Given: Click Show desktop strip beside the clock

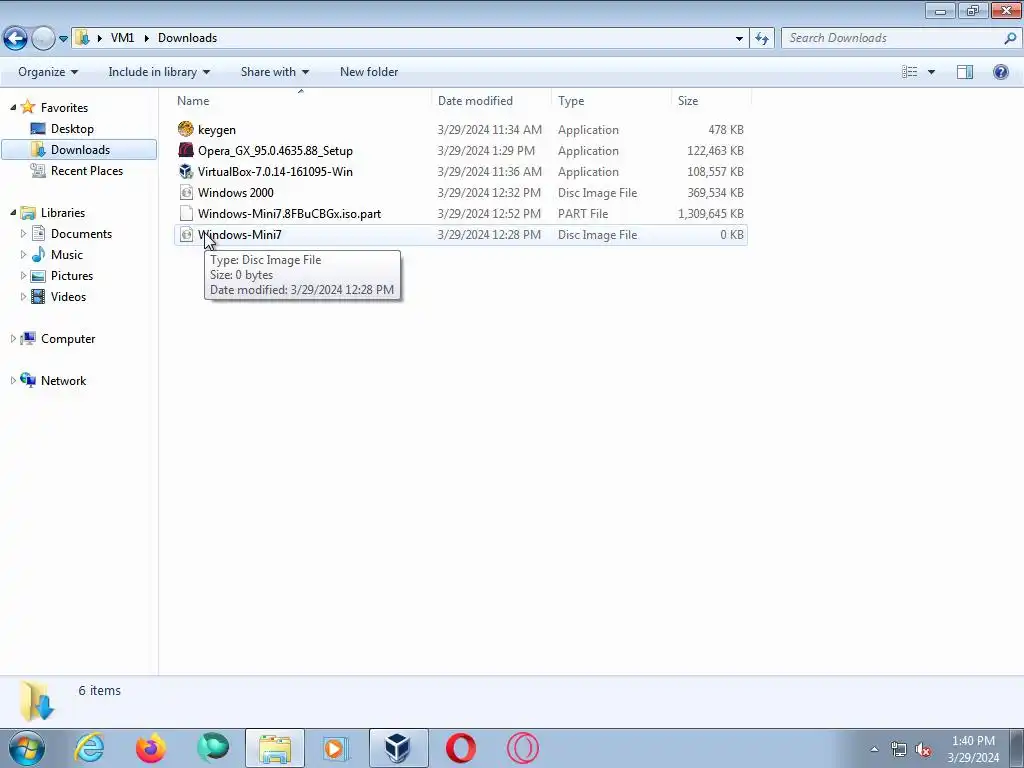Looking at the screenshot, I should 1017,748.
